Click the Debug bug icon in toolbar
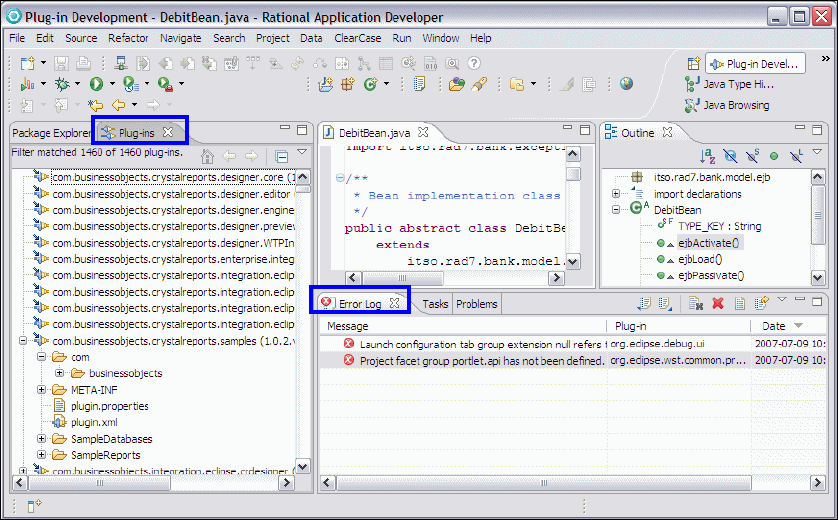838x520 pixels. 62,85
